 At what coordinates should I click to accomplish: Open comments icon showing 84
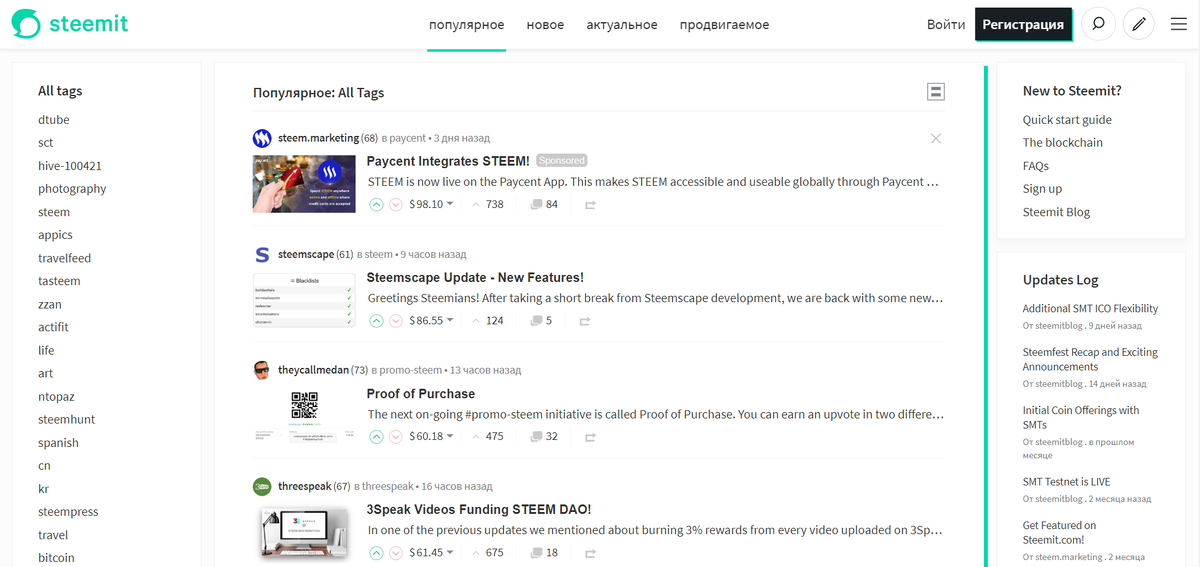[536, 204]
